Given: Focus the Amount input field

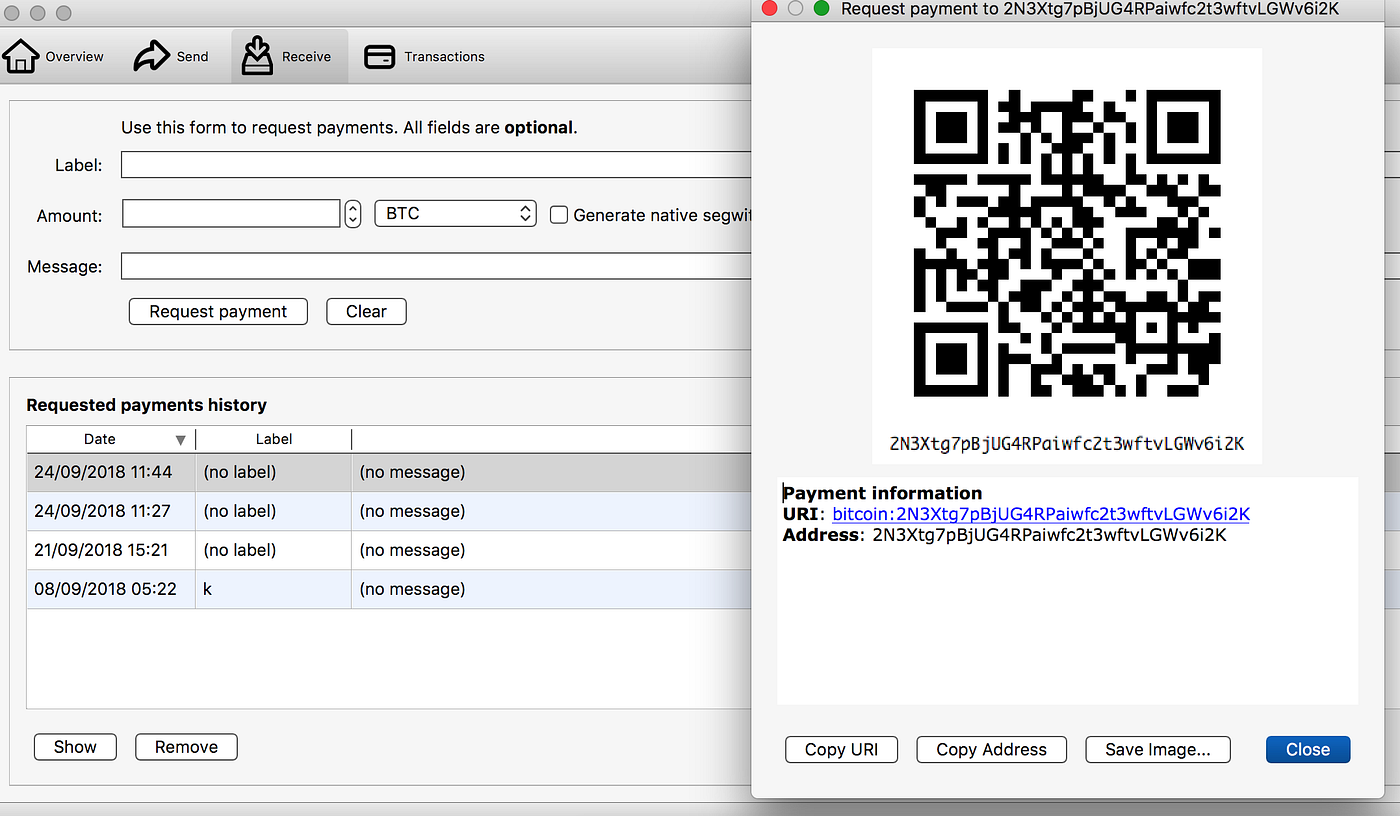Looking at the screenshot, I should [x=231, y=214].
